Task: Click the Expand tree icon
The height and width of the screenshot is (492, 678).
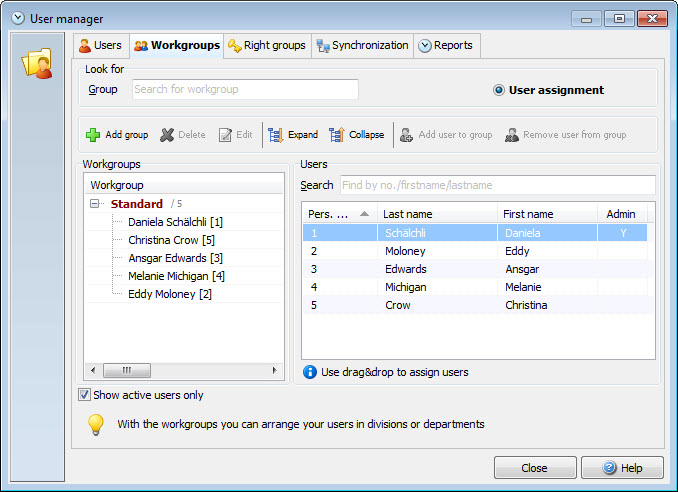Action: point(275,135)
